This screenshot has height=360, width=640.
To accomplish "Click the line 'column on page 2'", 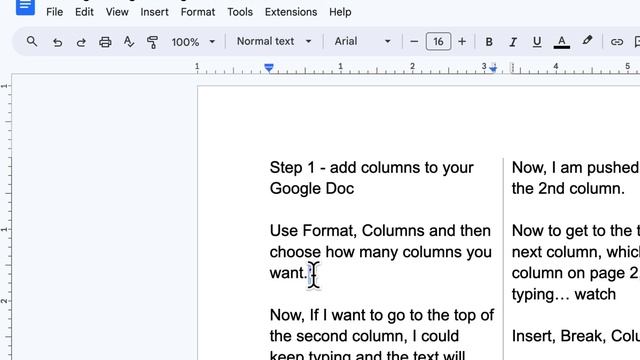I will tap(575, 273).
